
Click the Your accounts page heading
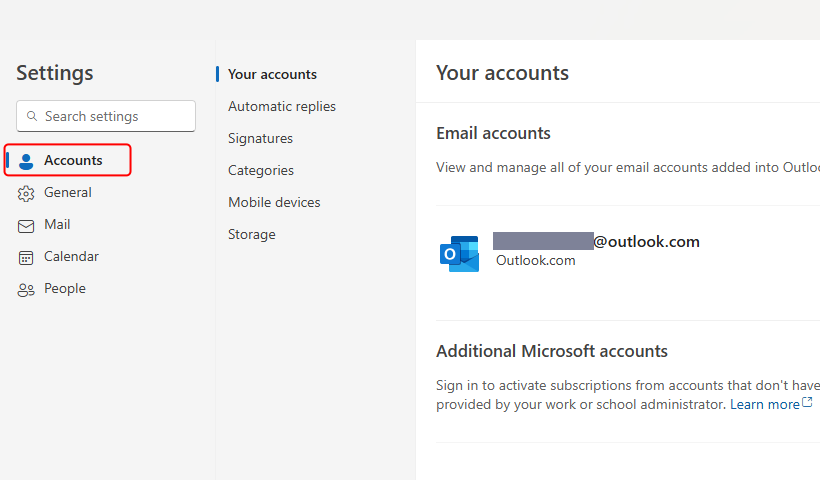[x=502, y=73]
